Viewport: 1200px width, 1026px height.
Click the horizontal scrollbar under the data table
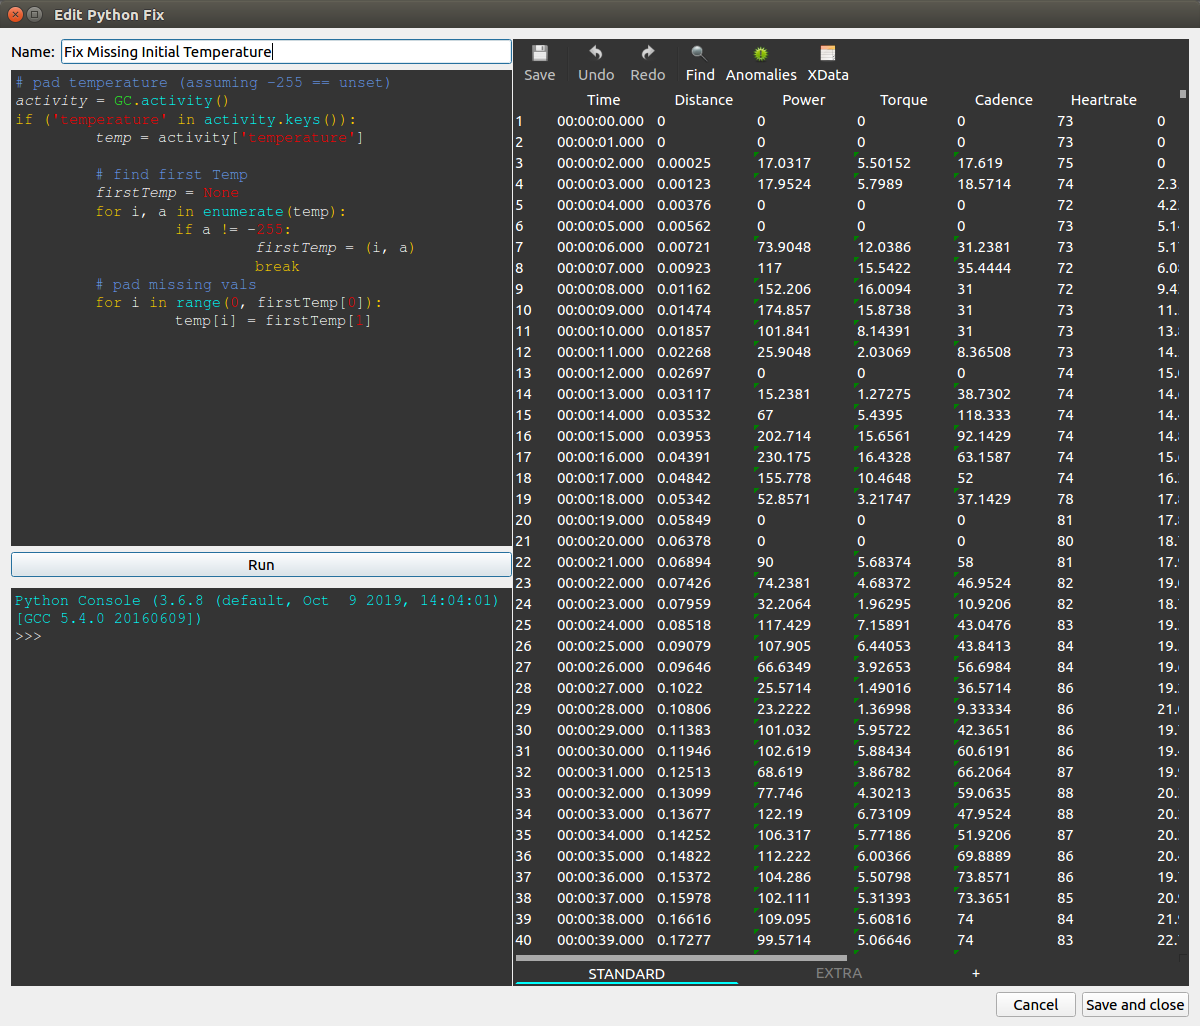coord(680,958)
